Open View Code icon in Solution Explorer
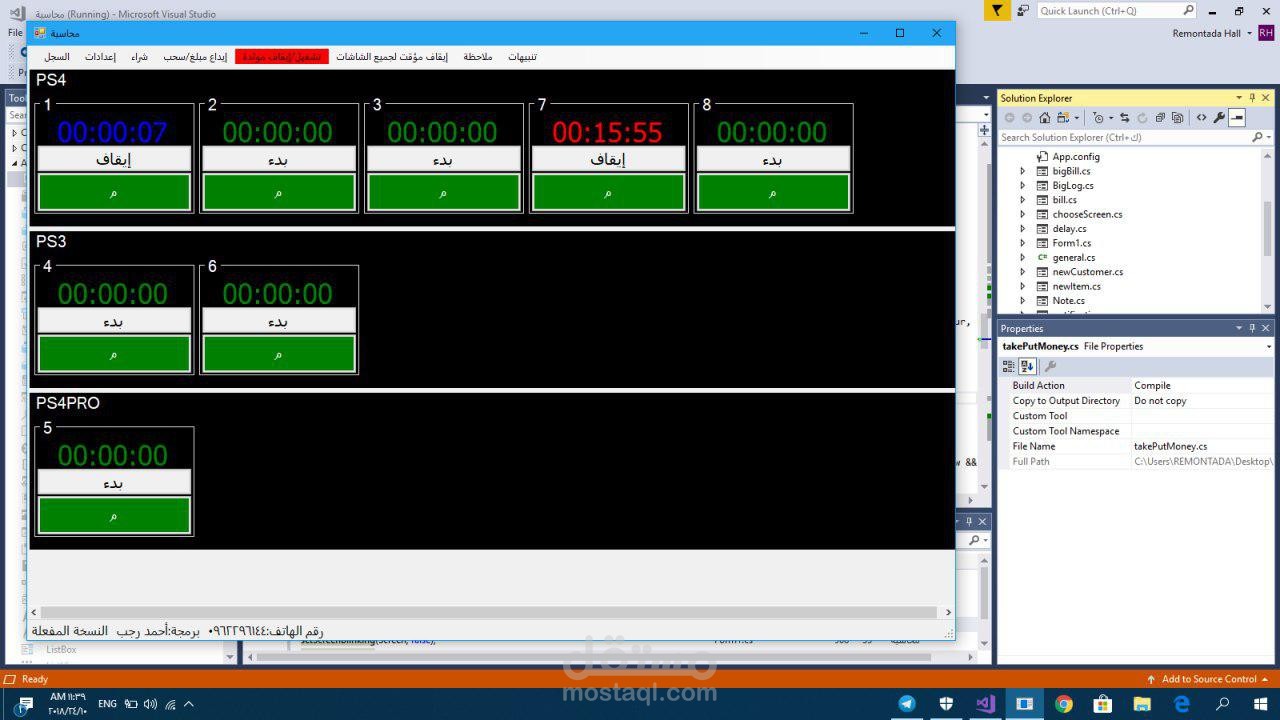 tap(1201, 118)
